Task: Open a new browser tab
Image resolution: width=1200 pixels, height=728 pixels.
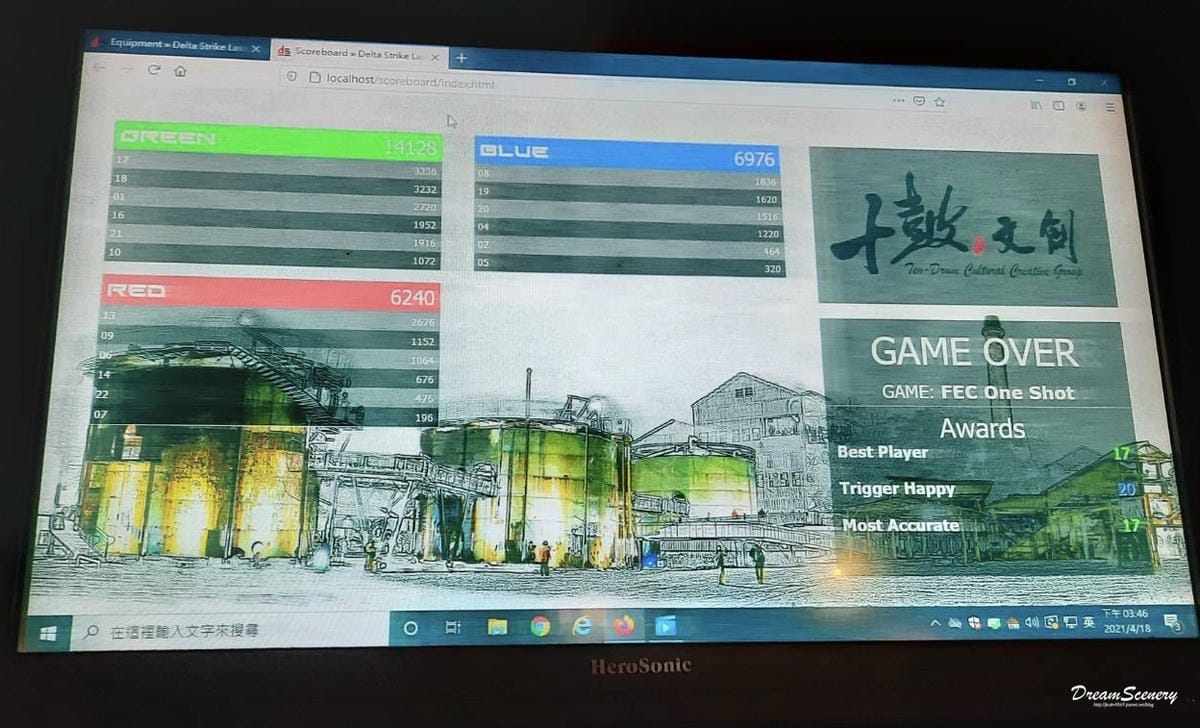Action: click(x=461, y=58)
